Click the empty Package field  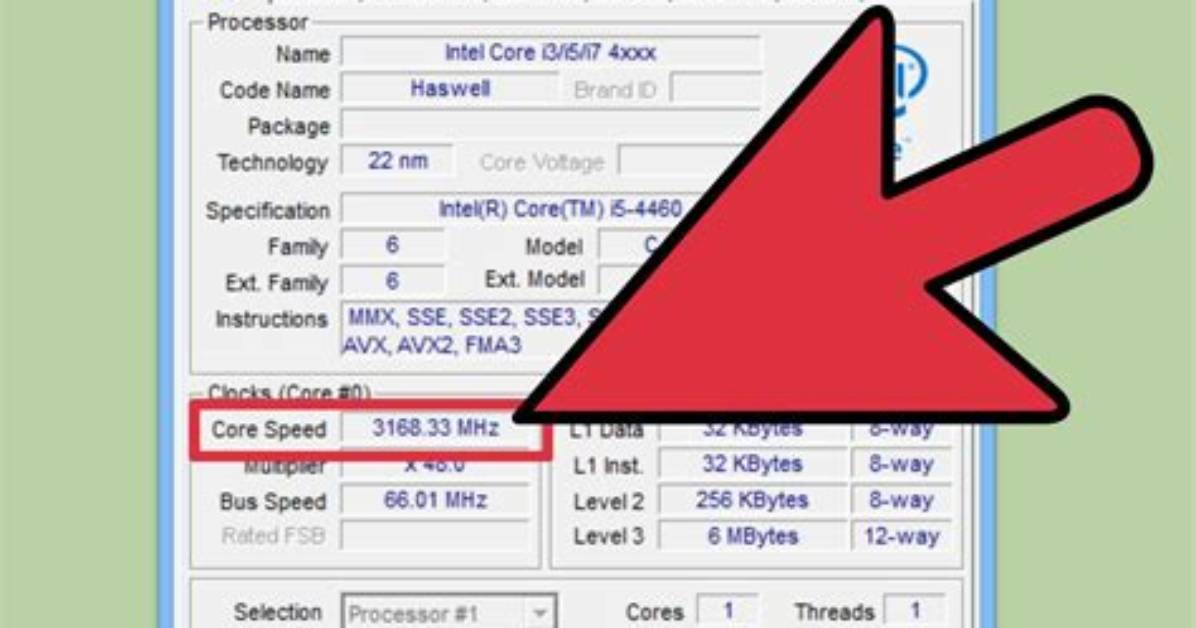coord(551,125)
